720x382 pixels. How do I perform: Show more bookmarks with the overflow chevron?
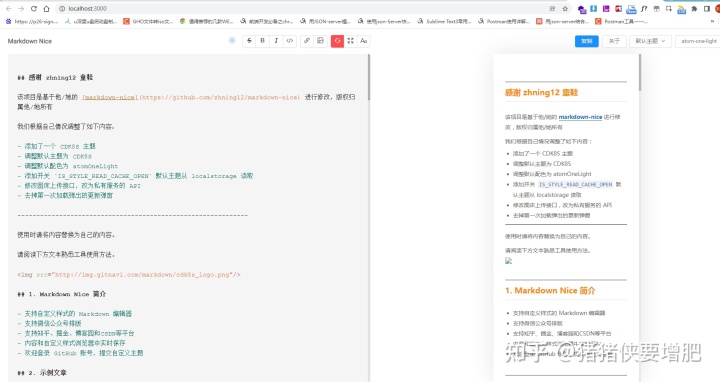point(712,21)
